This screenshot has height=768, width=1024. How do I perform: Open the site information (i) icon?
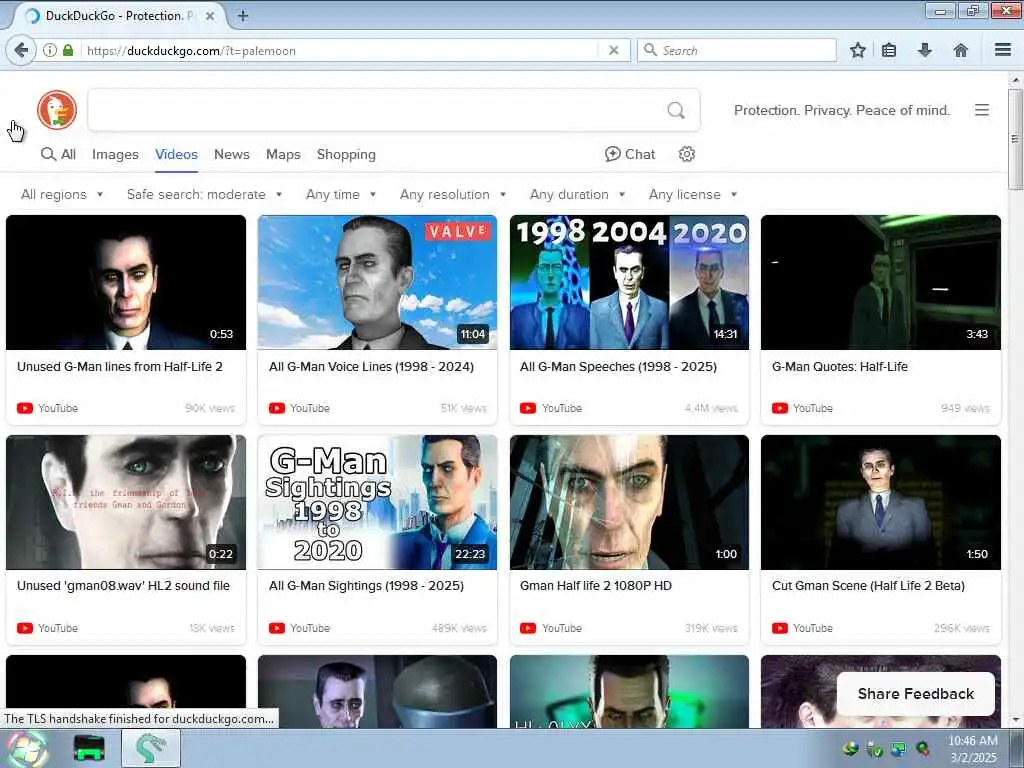click(50, 50)
